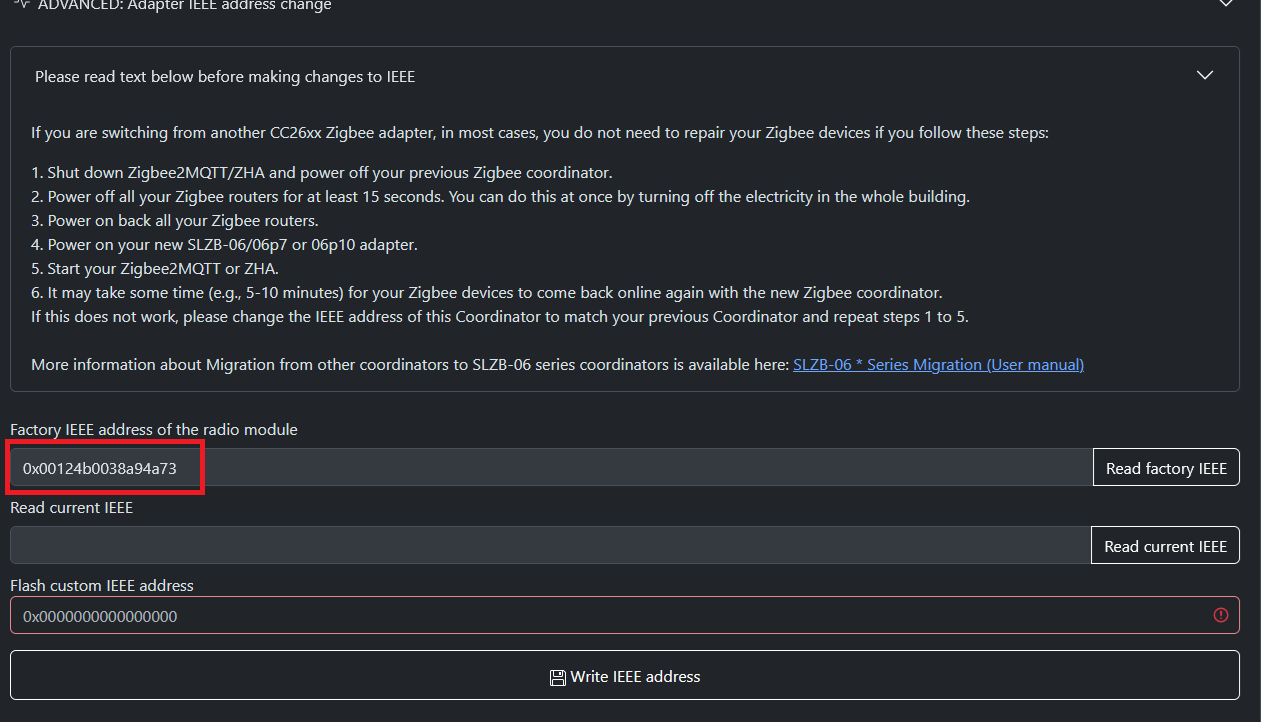Screen dimensions: 1261x722
Task: Click the Write IEEE address button
Action: pos(625,676)
